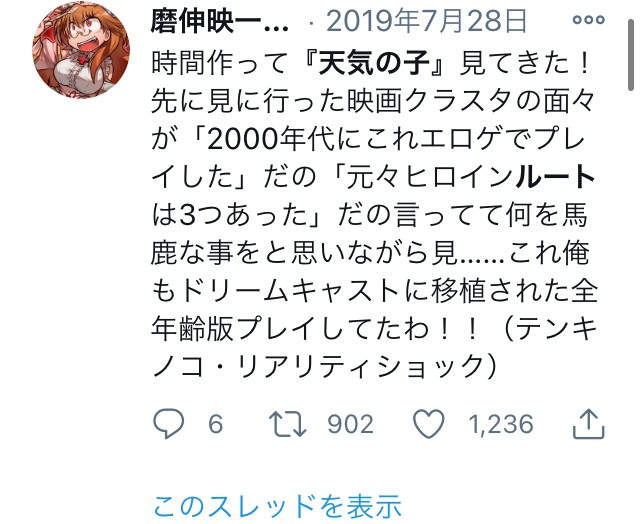Viewport: 640px width, 524px height.
Task: Click the retweet count 902
Action: tap(351, 424)
